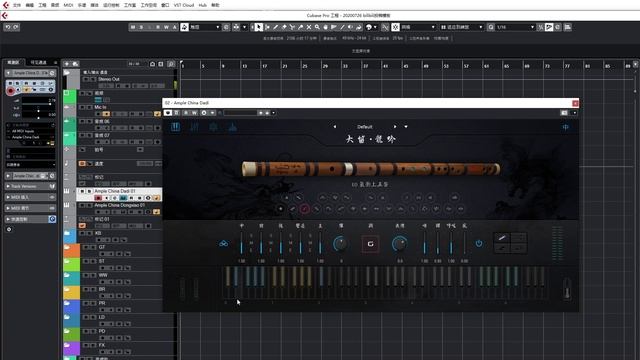Viewport: 640px width, 360px height.
Task: Click the FX folder track name
Action: pos(102,345)
